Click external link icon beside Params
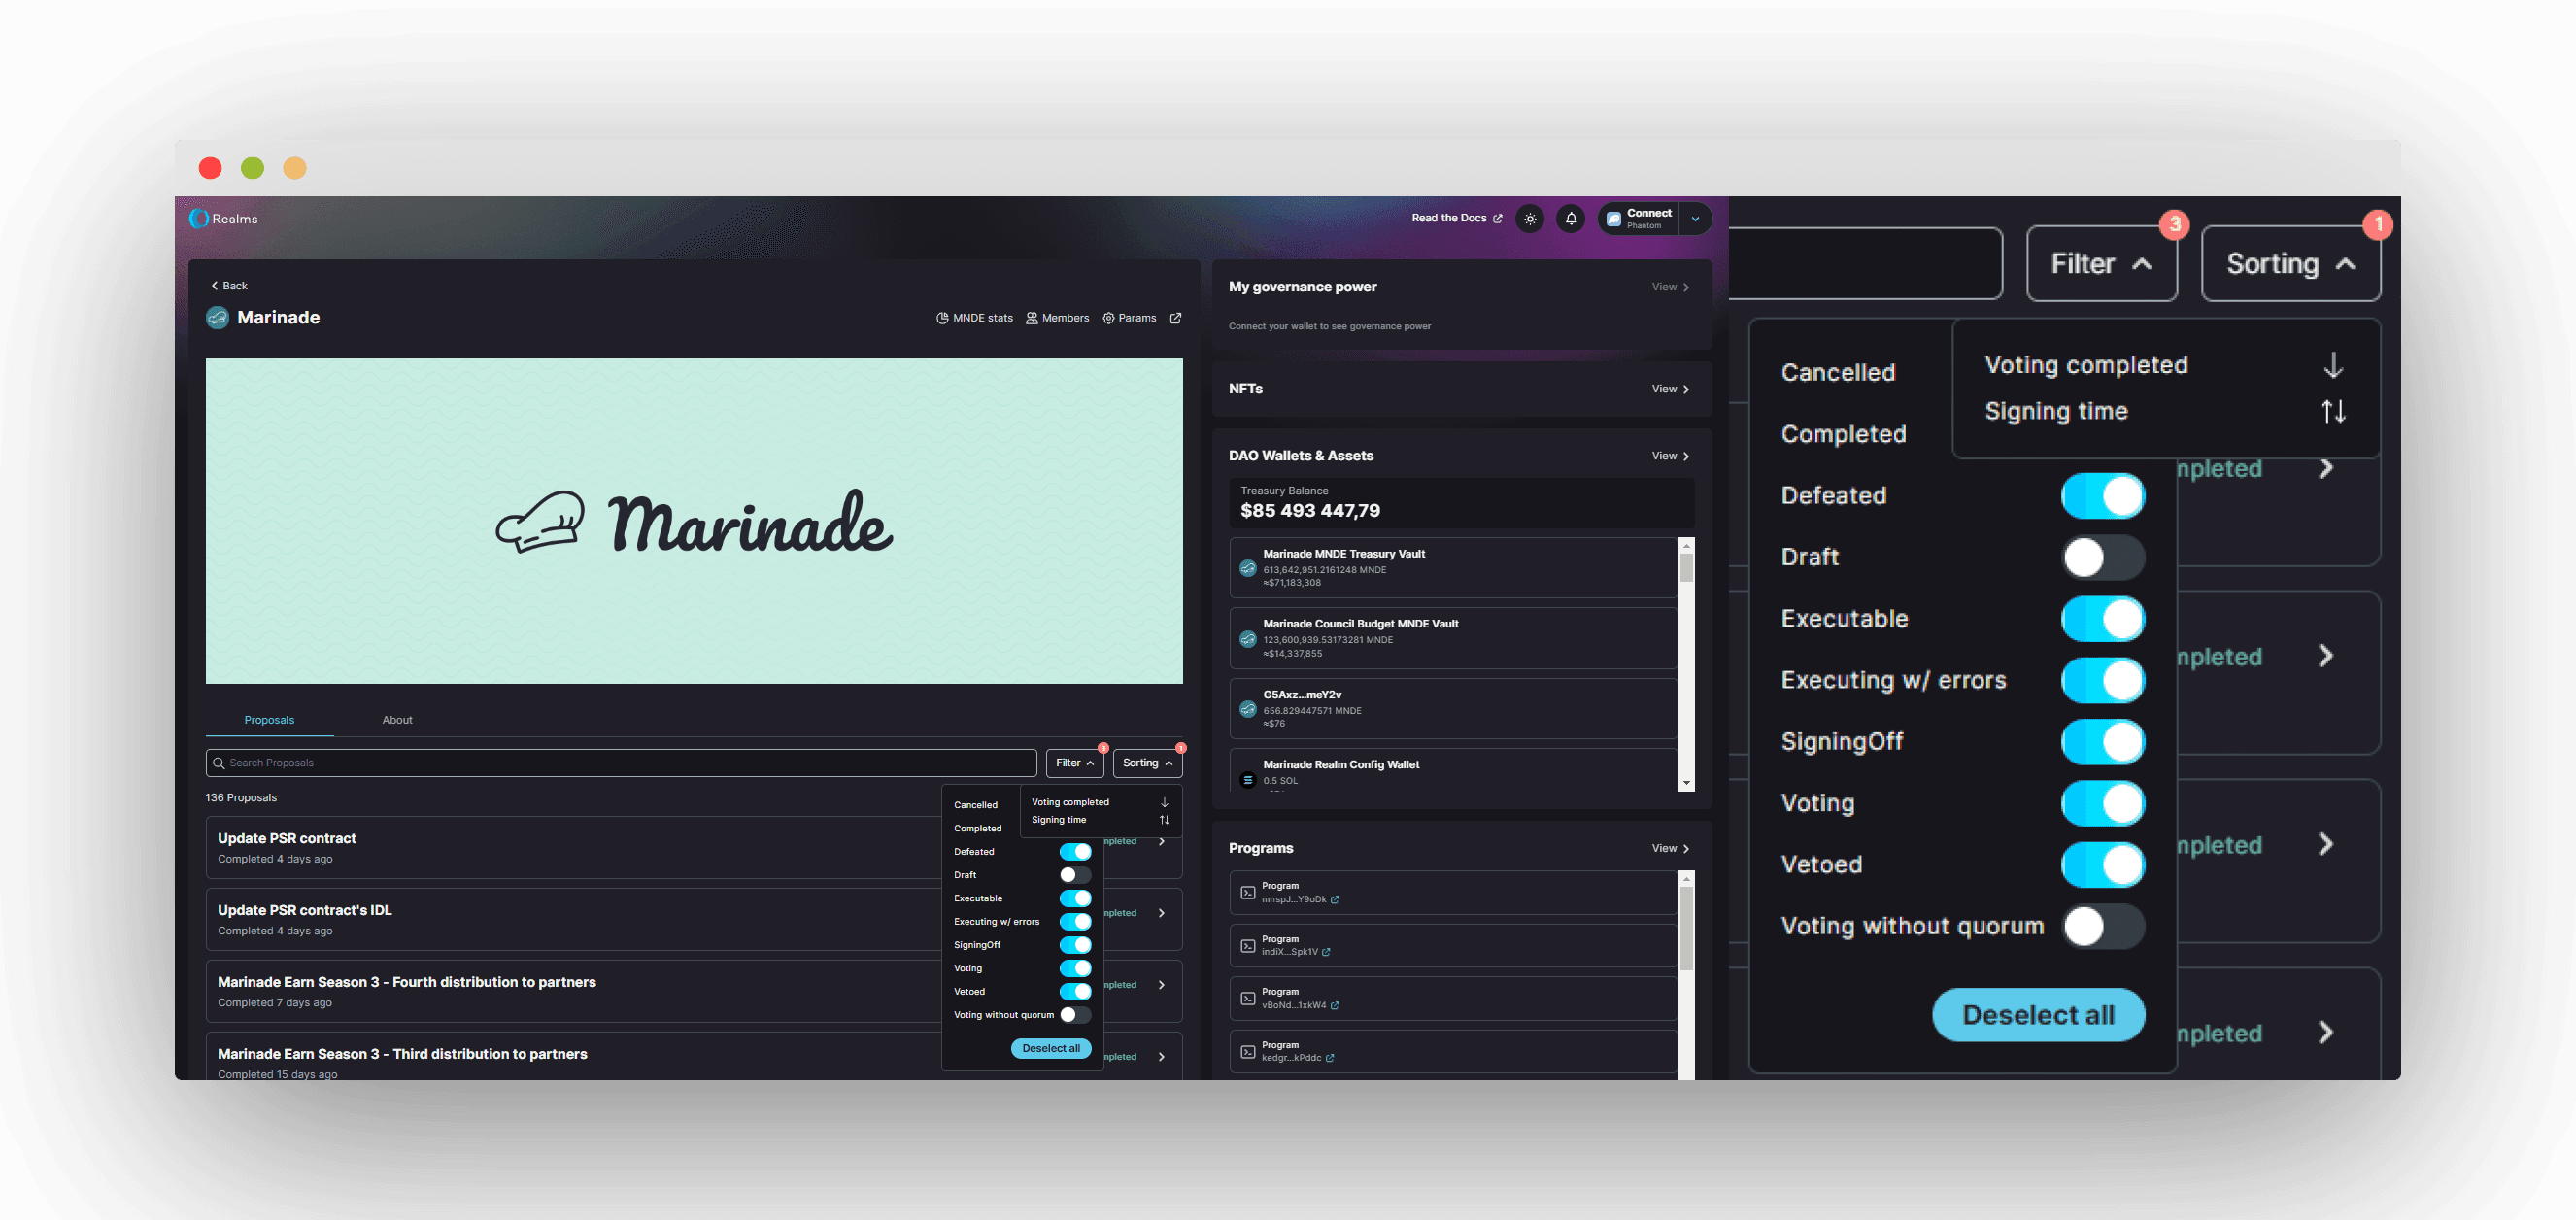2576x1220 pixels. 1176,318
